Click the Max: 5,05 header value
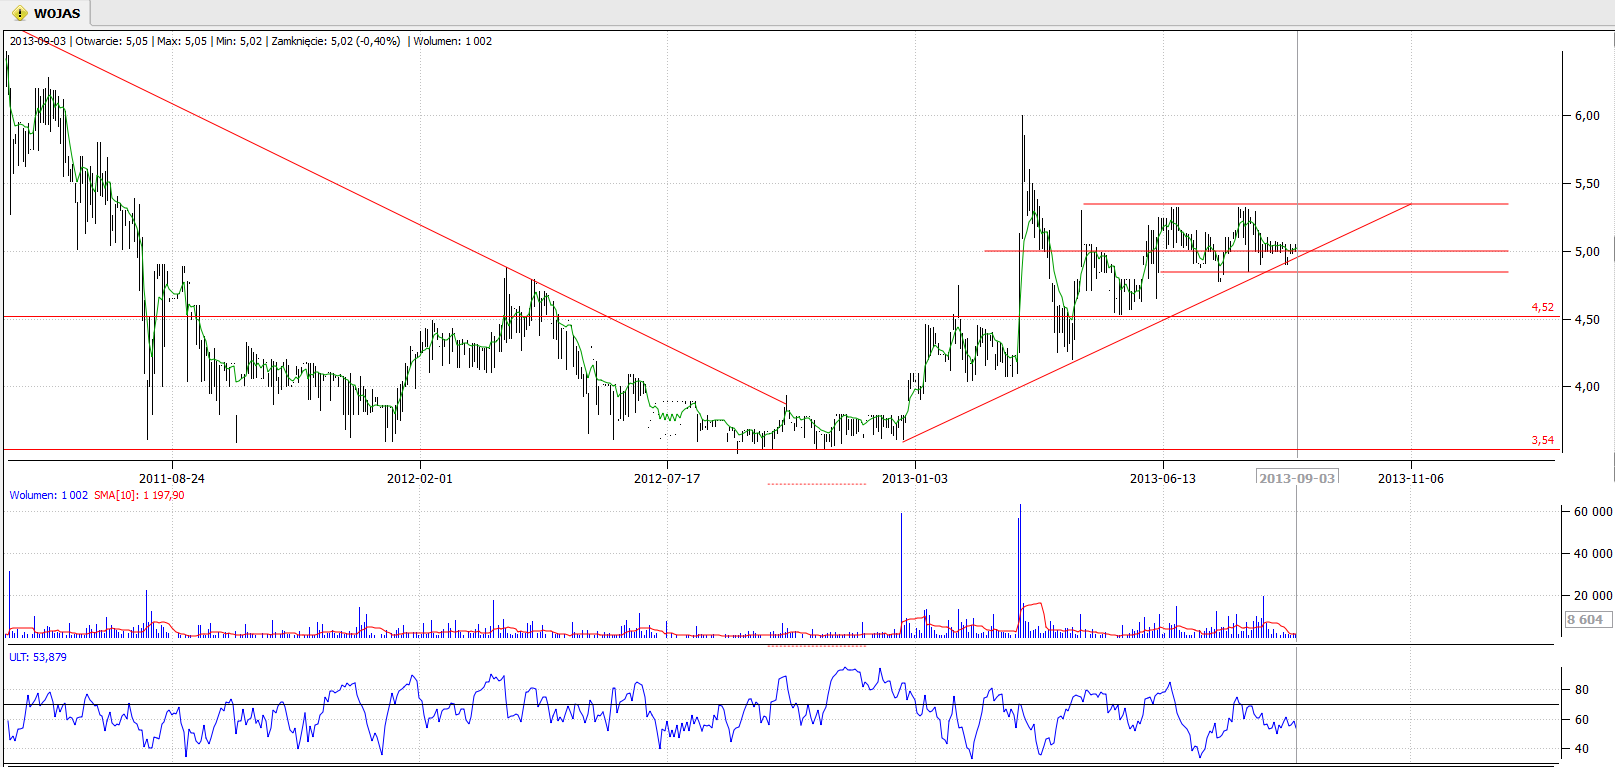Viewport: 1615px width, 767px height. pyautogui.click(x=182, y=41)
